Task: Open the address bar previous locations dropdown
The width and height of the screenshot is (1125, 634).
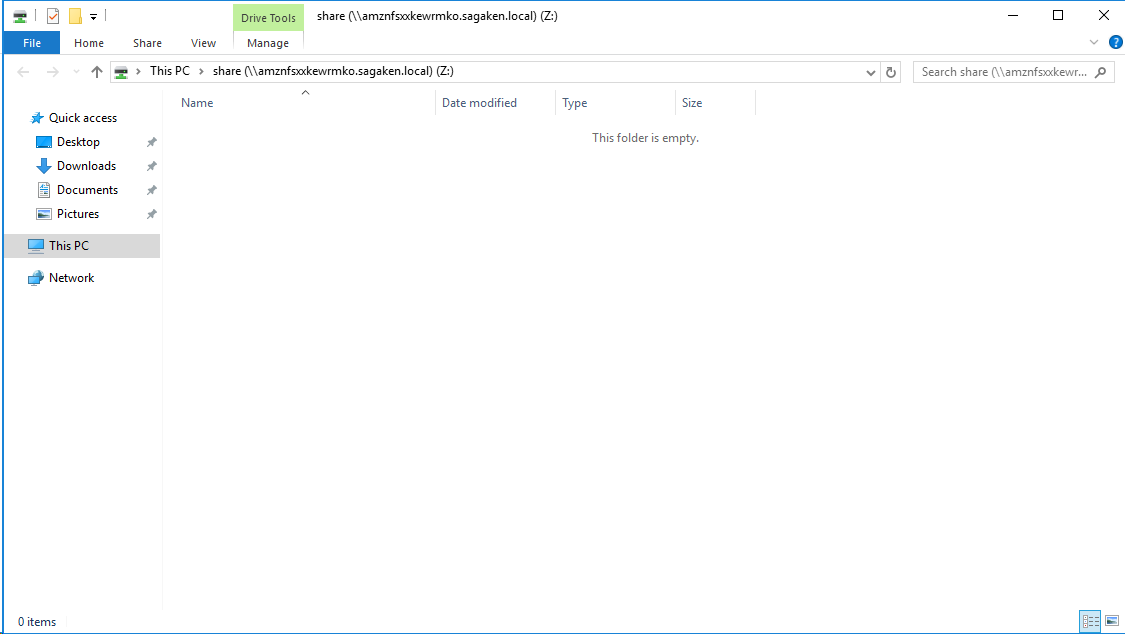Action: coord(870,72)
